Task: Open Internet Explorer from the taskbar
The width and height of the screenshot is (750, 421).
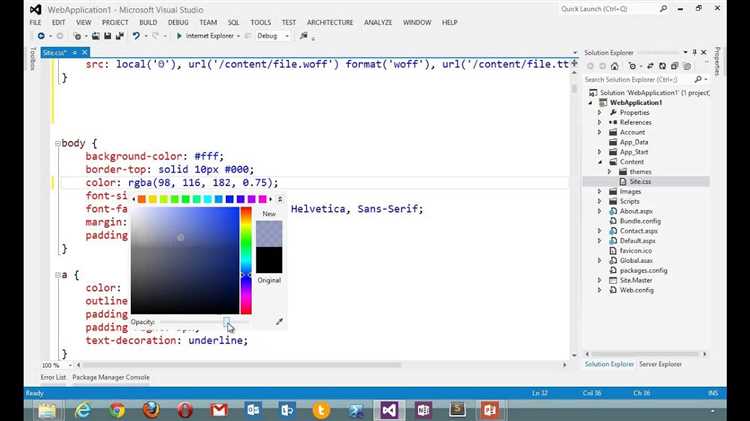Action: (x=83, y=410)
